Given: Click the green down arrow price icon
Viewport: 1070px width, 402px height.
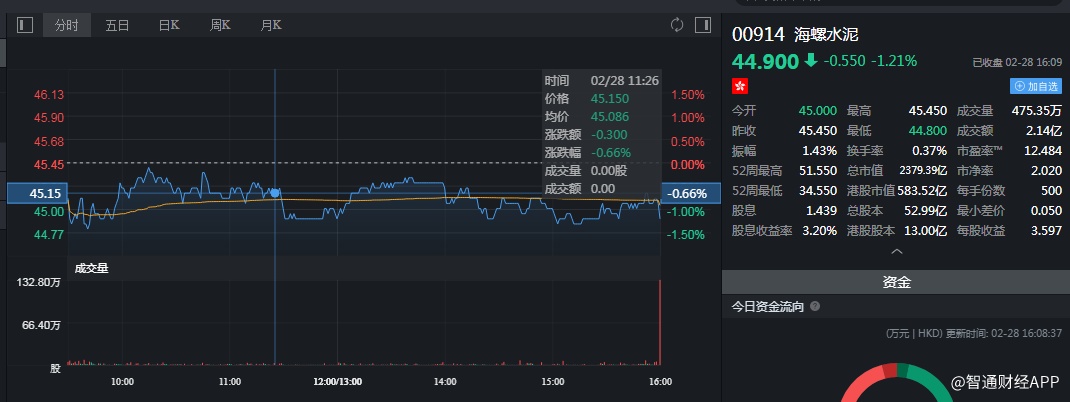Looking at the screenshot, I should click(810, 61).
